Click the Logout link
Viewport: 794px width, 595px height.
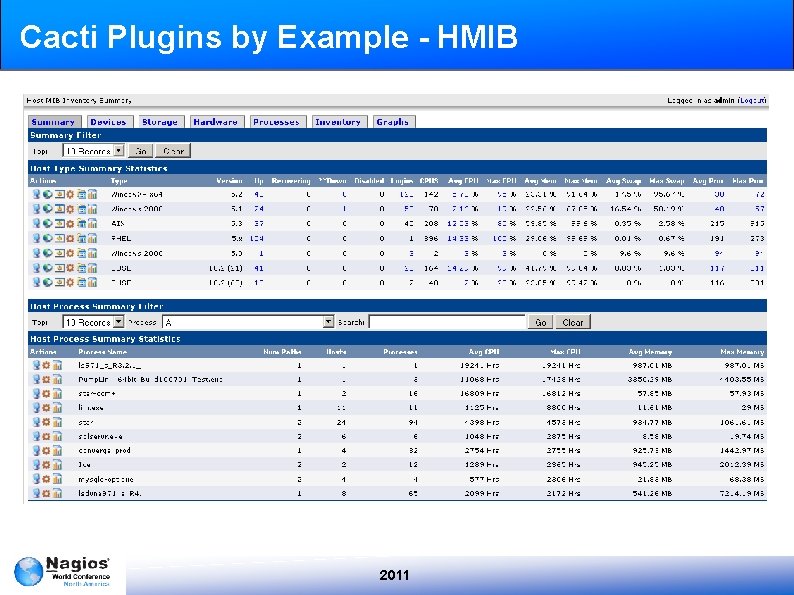point(752,100)
